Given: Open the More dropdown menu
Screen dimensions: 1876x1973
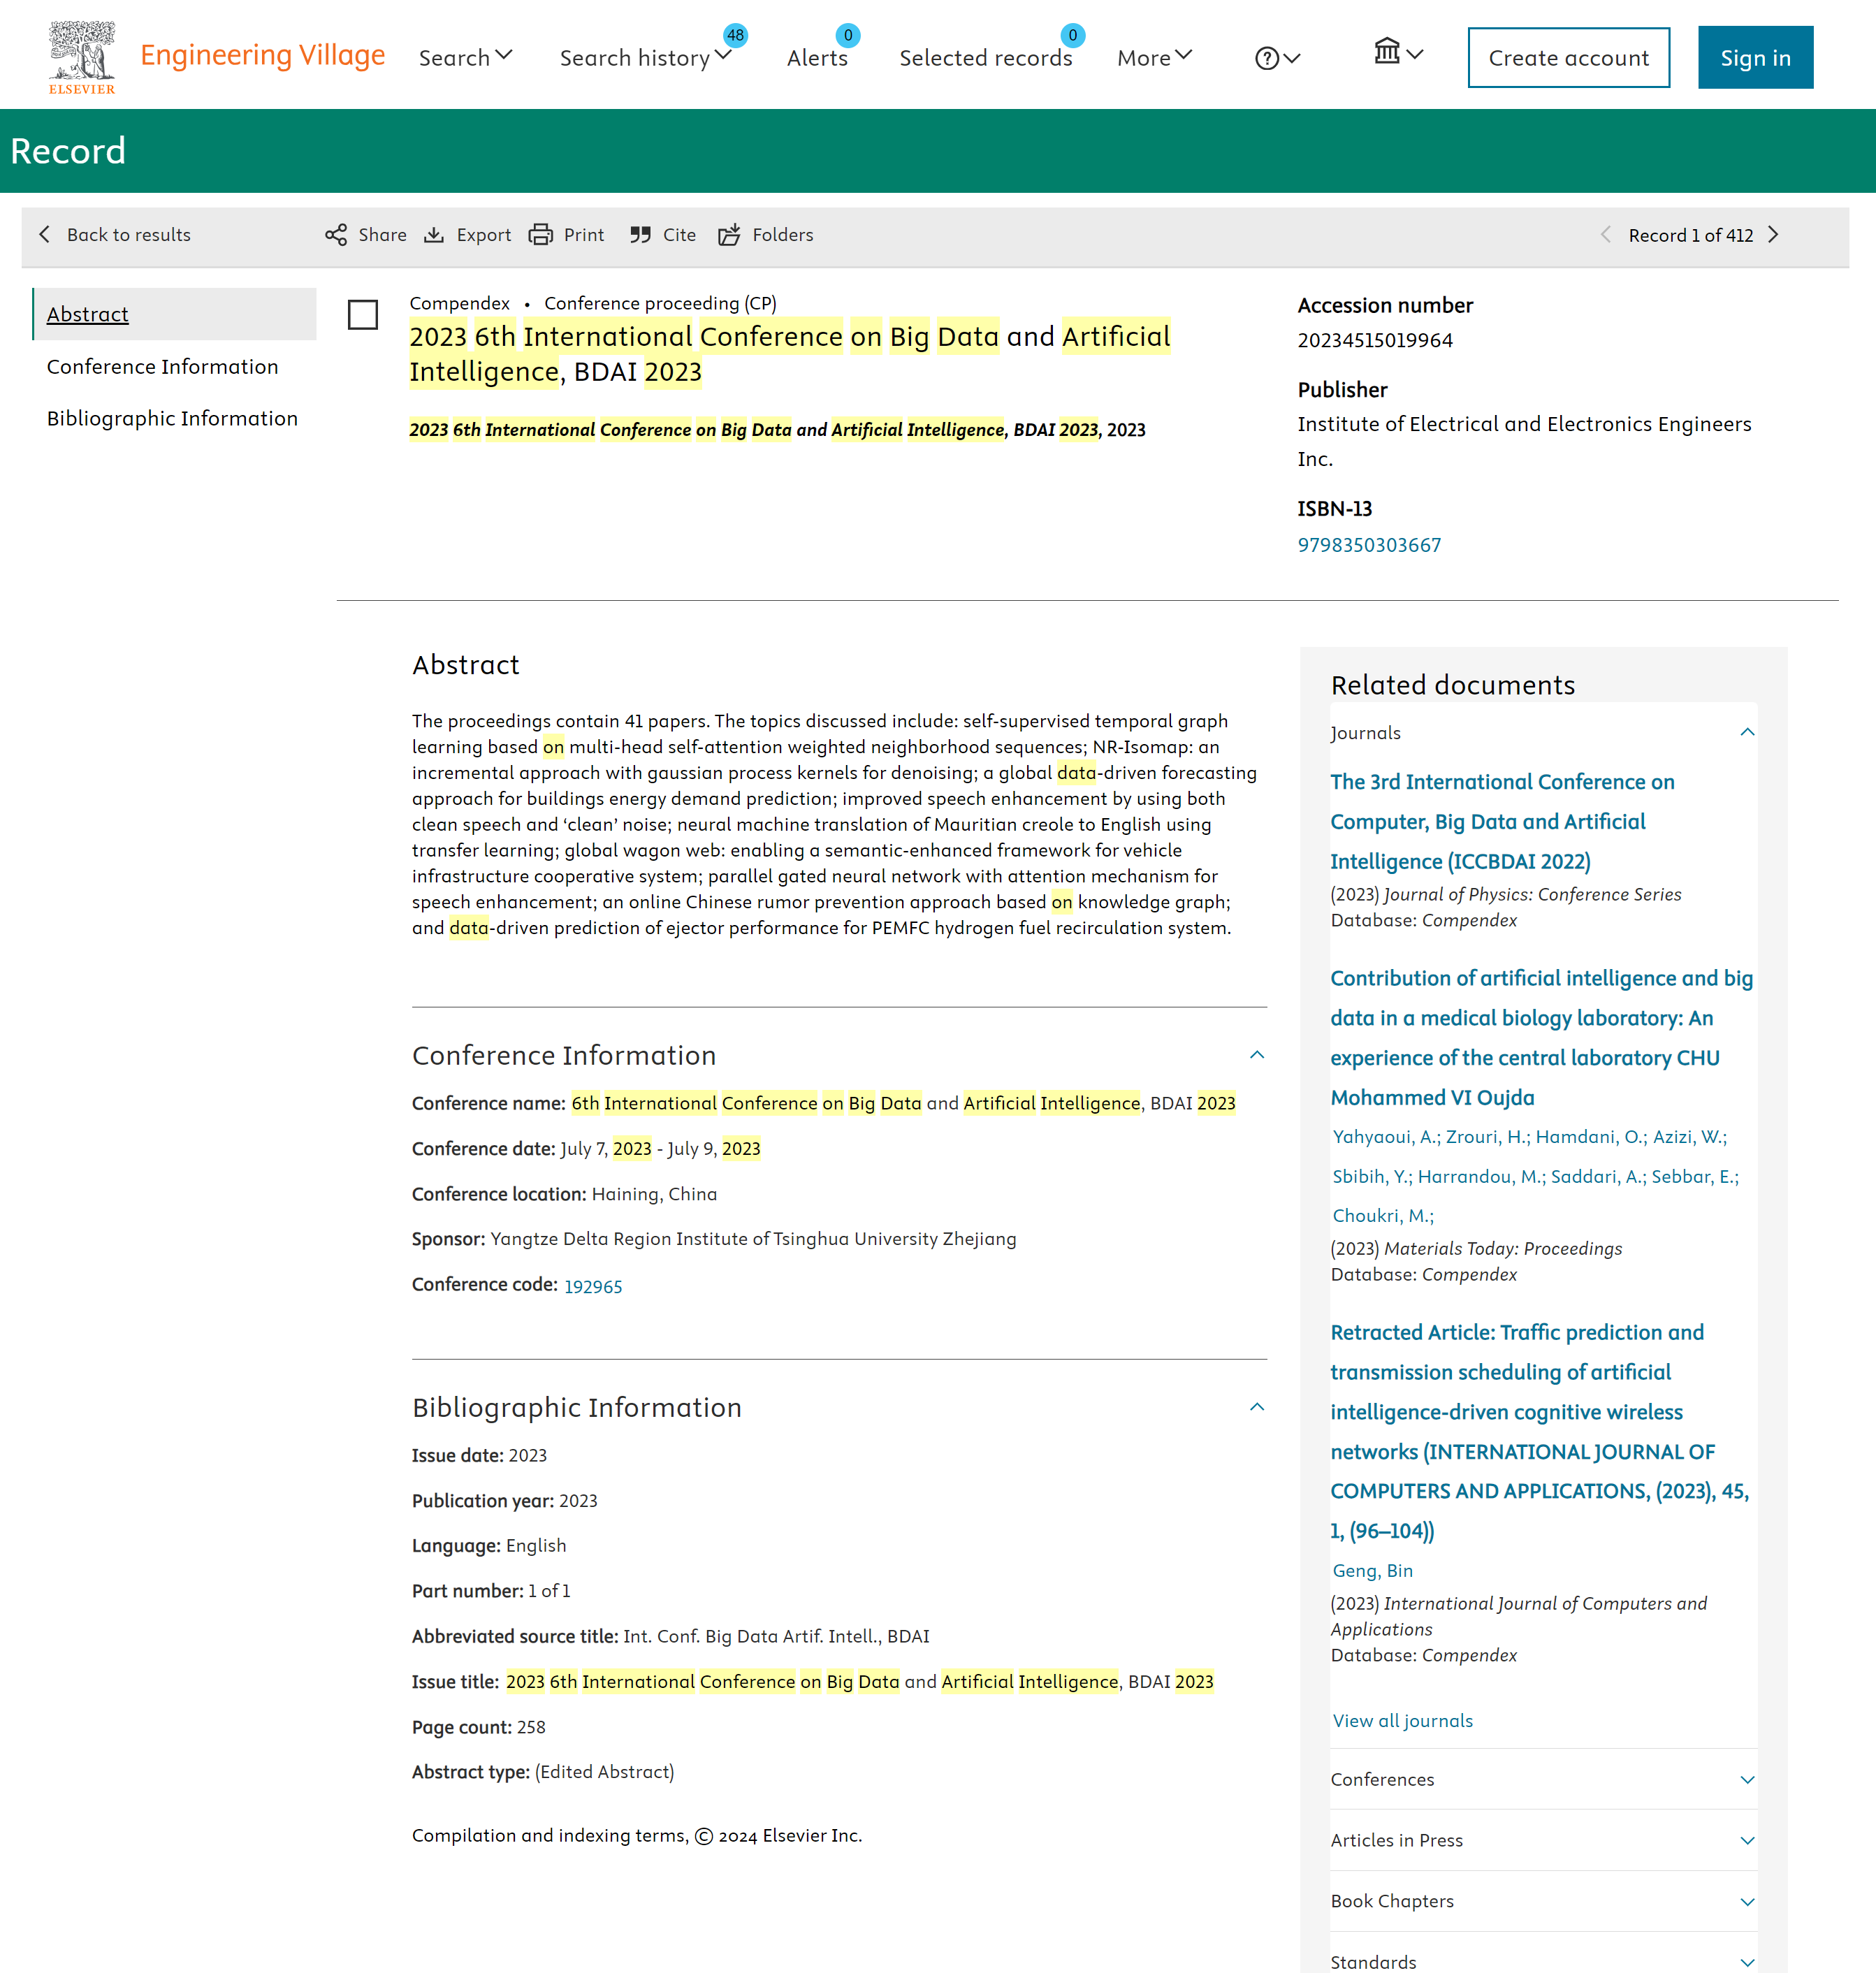Looking at the screenshot, I should coord(1154,58).
